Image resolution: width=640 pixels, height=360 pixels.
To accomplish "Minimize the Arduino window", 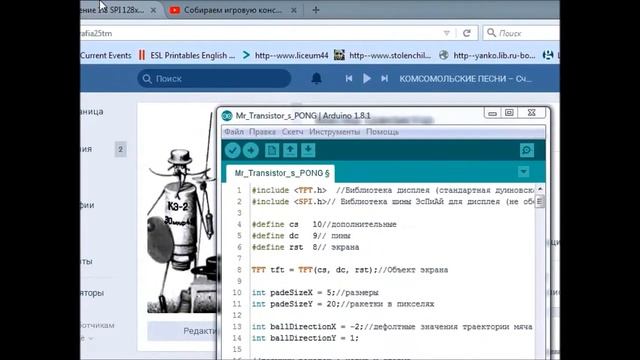I will click(x=492, y=113).
